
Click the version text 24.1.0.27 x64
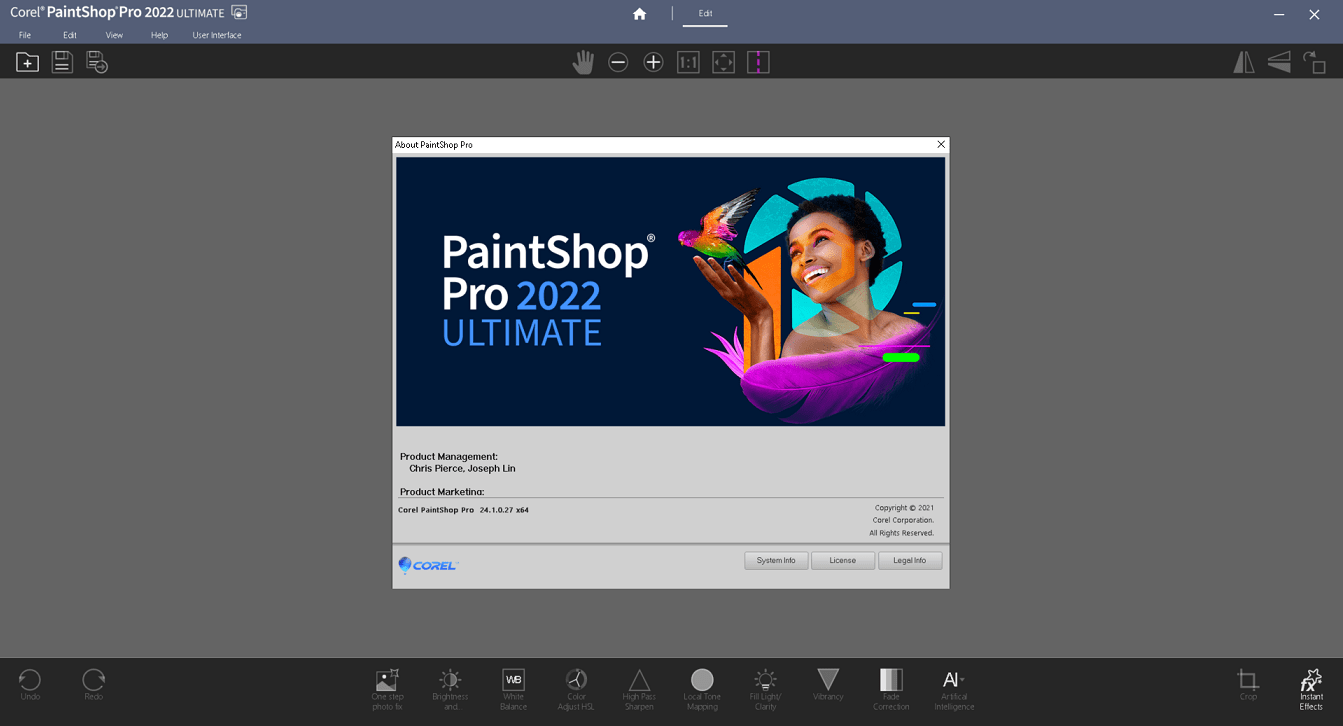click(x=504, y=510)
